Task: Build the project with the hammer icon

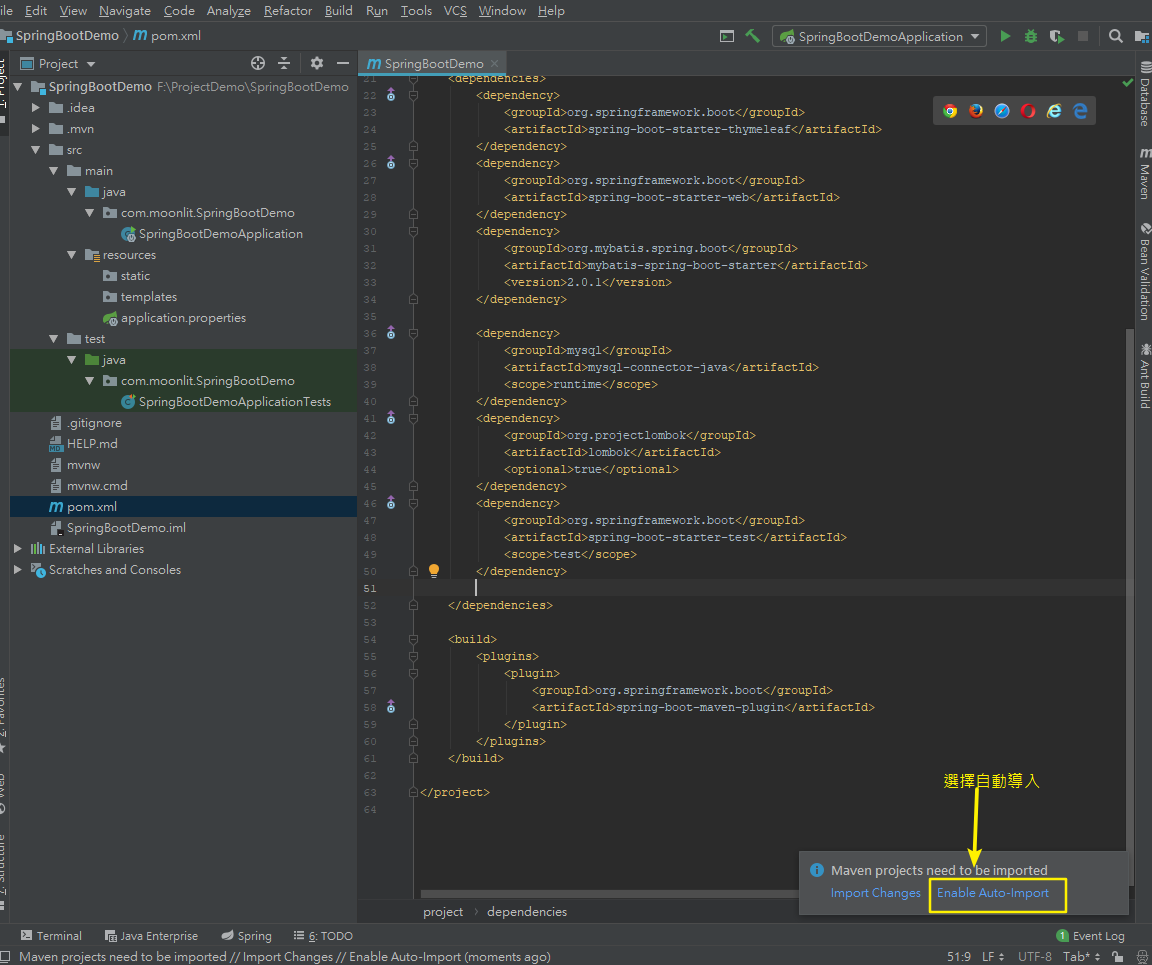Action: coord(752,36)
